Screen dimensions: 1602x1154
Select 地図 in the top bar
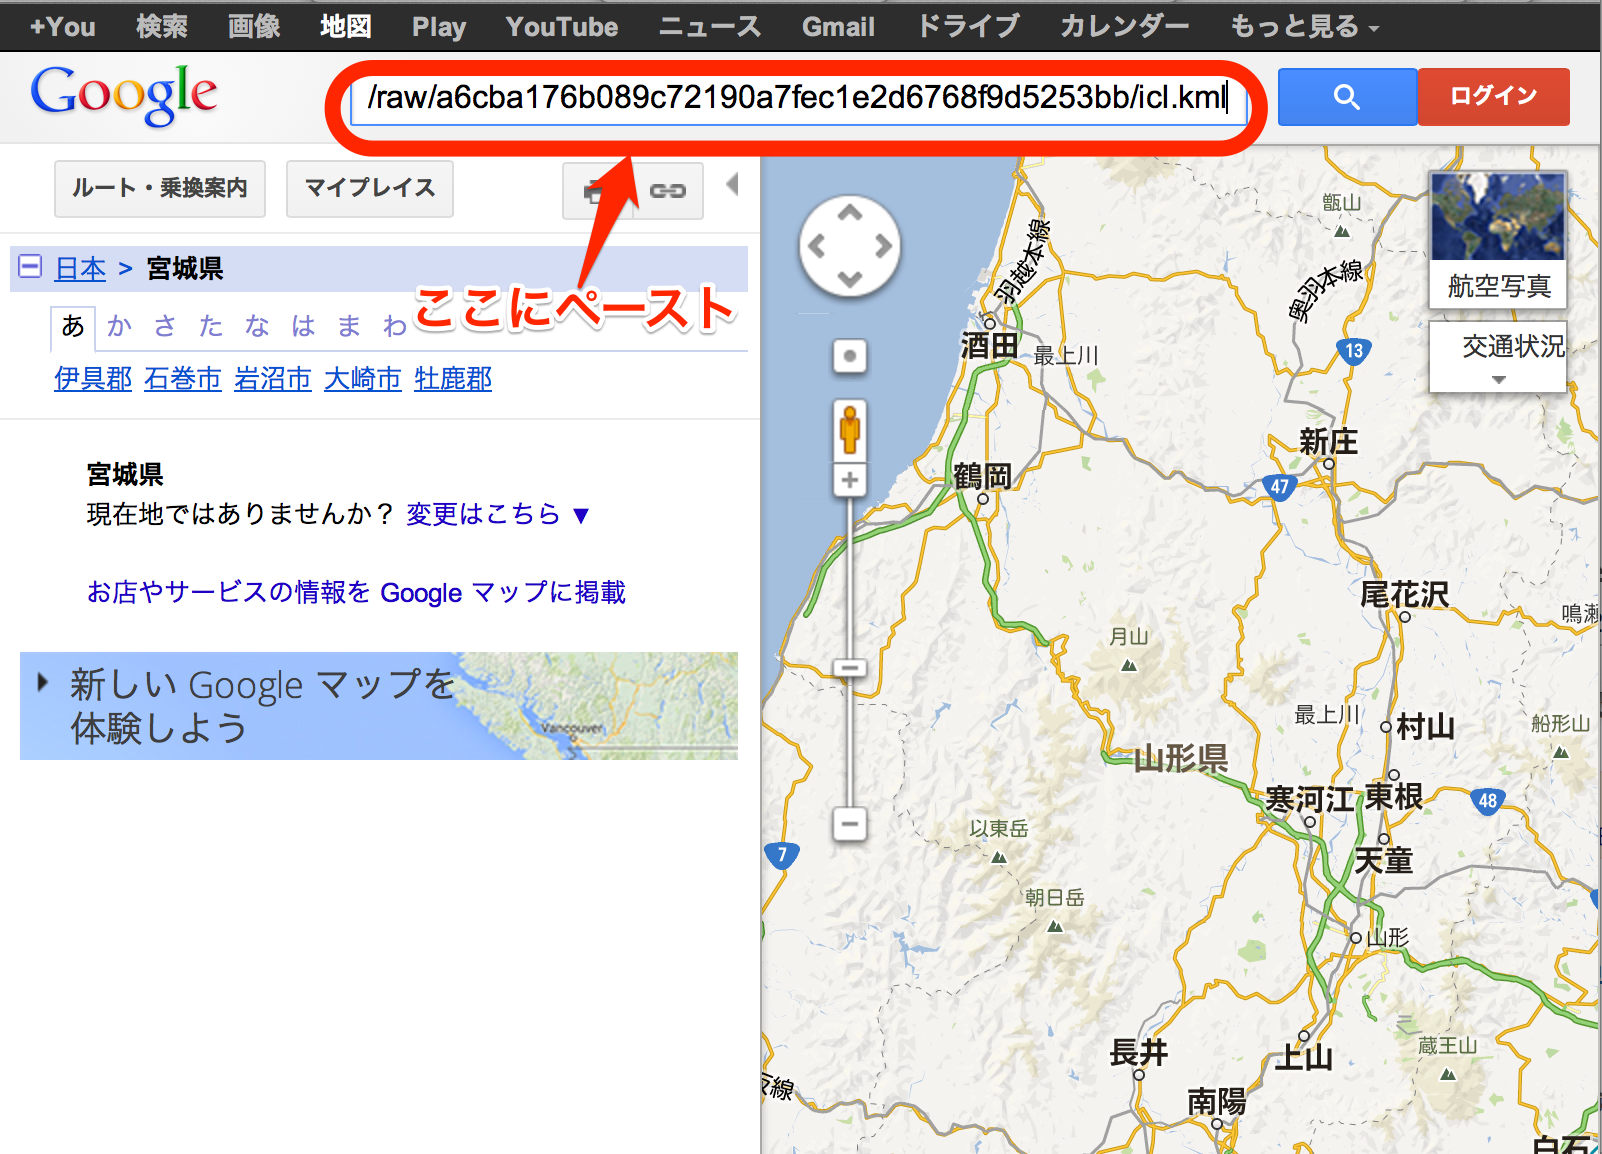coord(346,27)
